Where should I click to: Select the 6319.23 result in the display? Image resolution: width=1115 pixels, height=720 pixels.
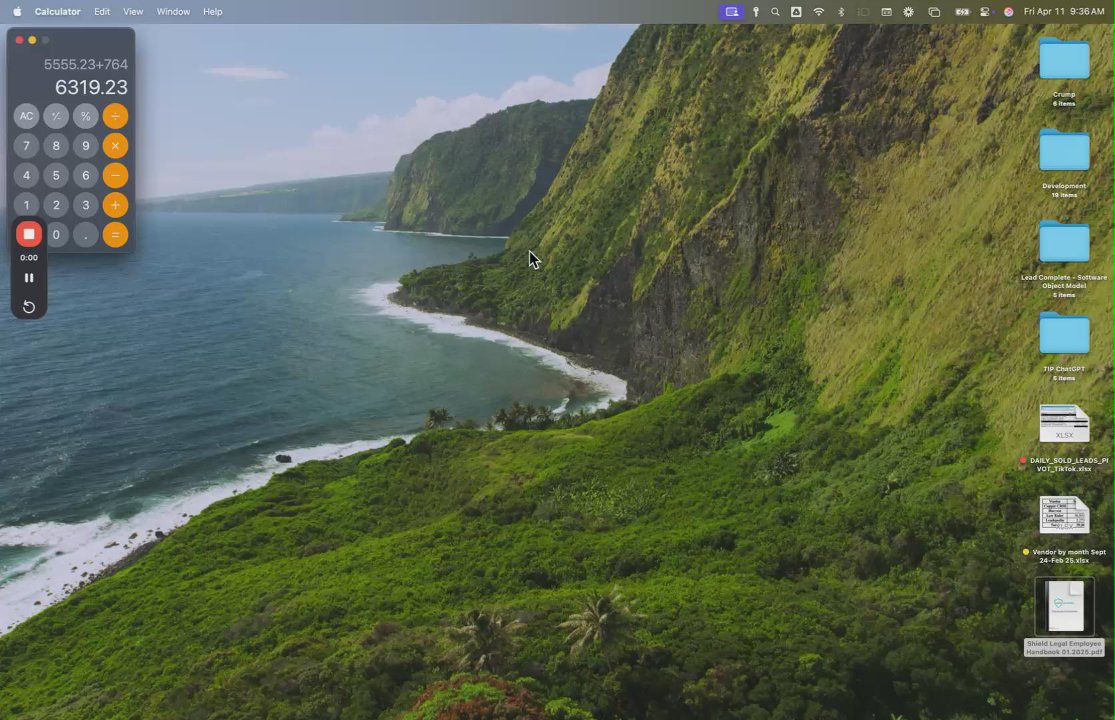coord(91,87)
